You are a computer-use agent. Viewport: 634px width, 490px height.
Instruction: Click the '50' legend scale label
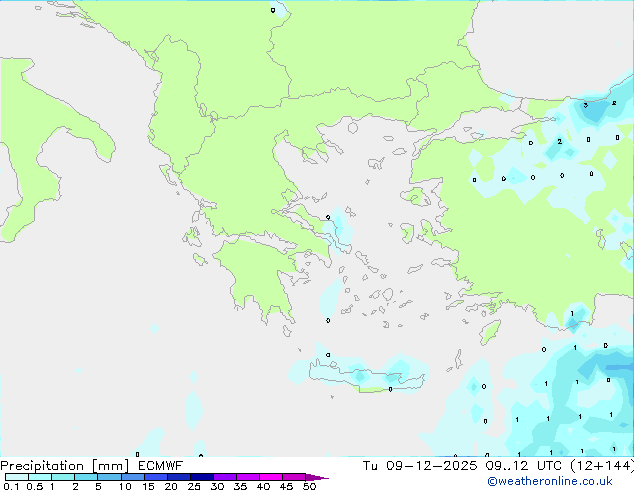click(x=310, y=486)
